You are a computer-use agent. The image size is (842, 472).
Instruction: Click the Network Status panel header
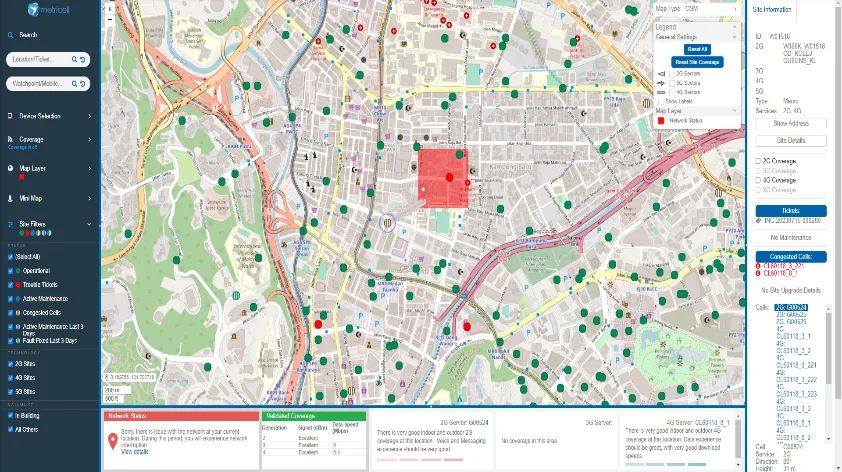(181, 416)
